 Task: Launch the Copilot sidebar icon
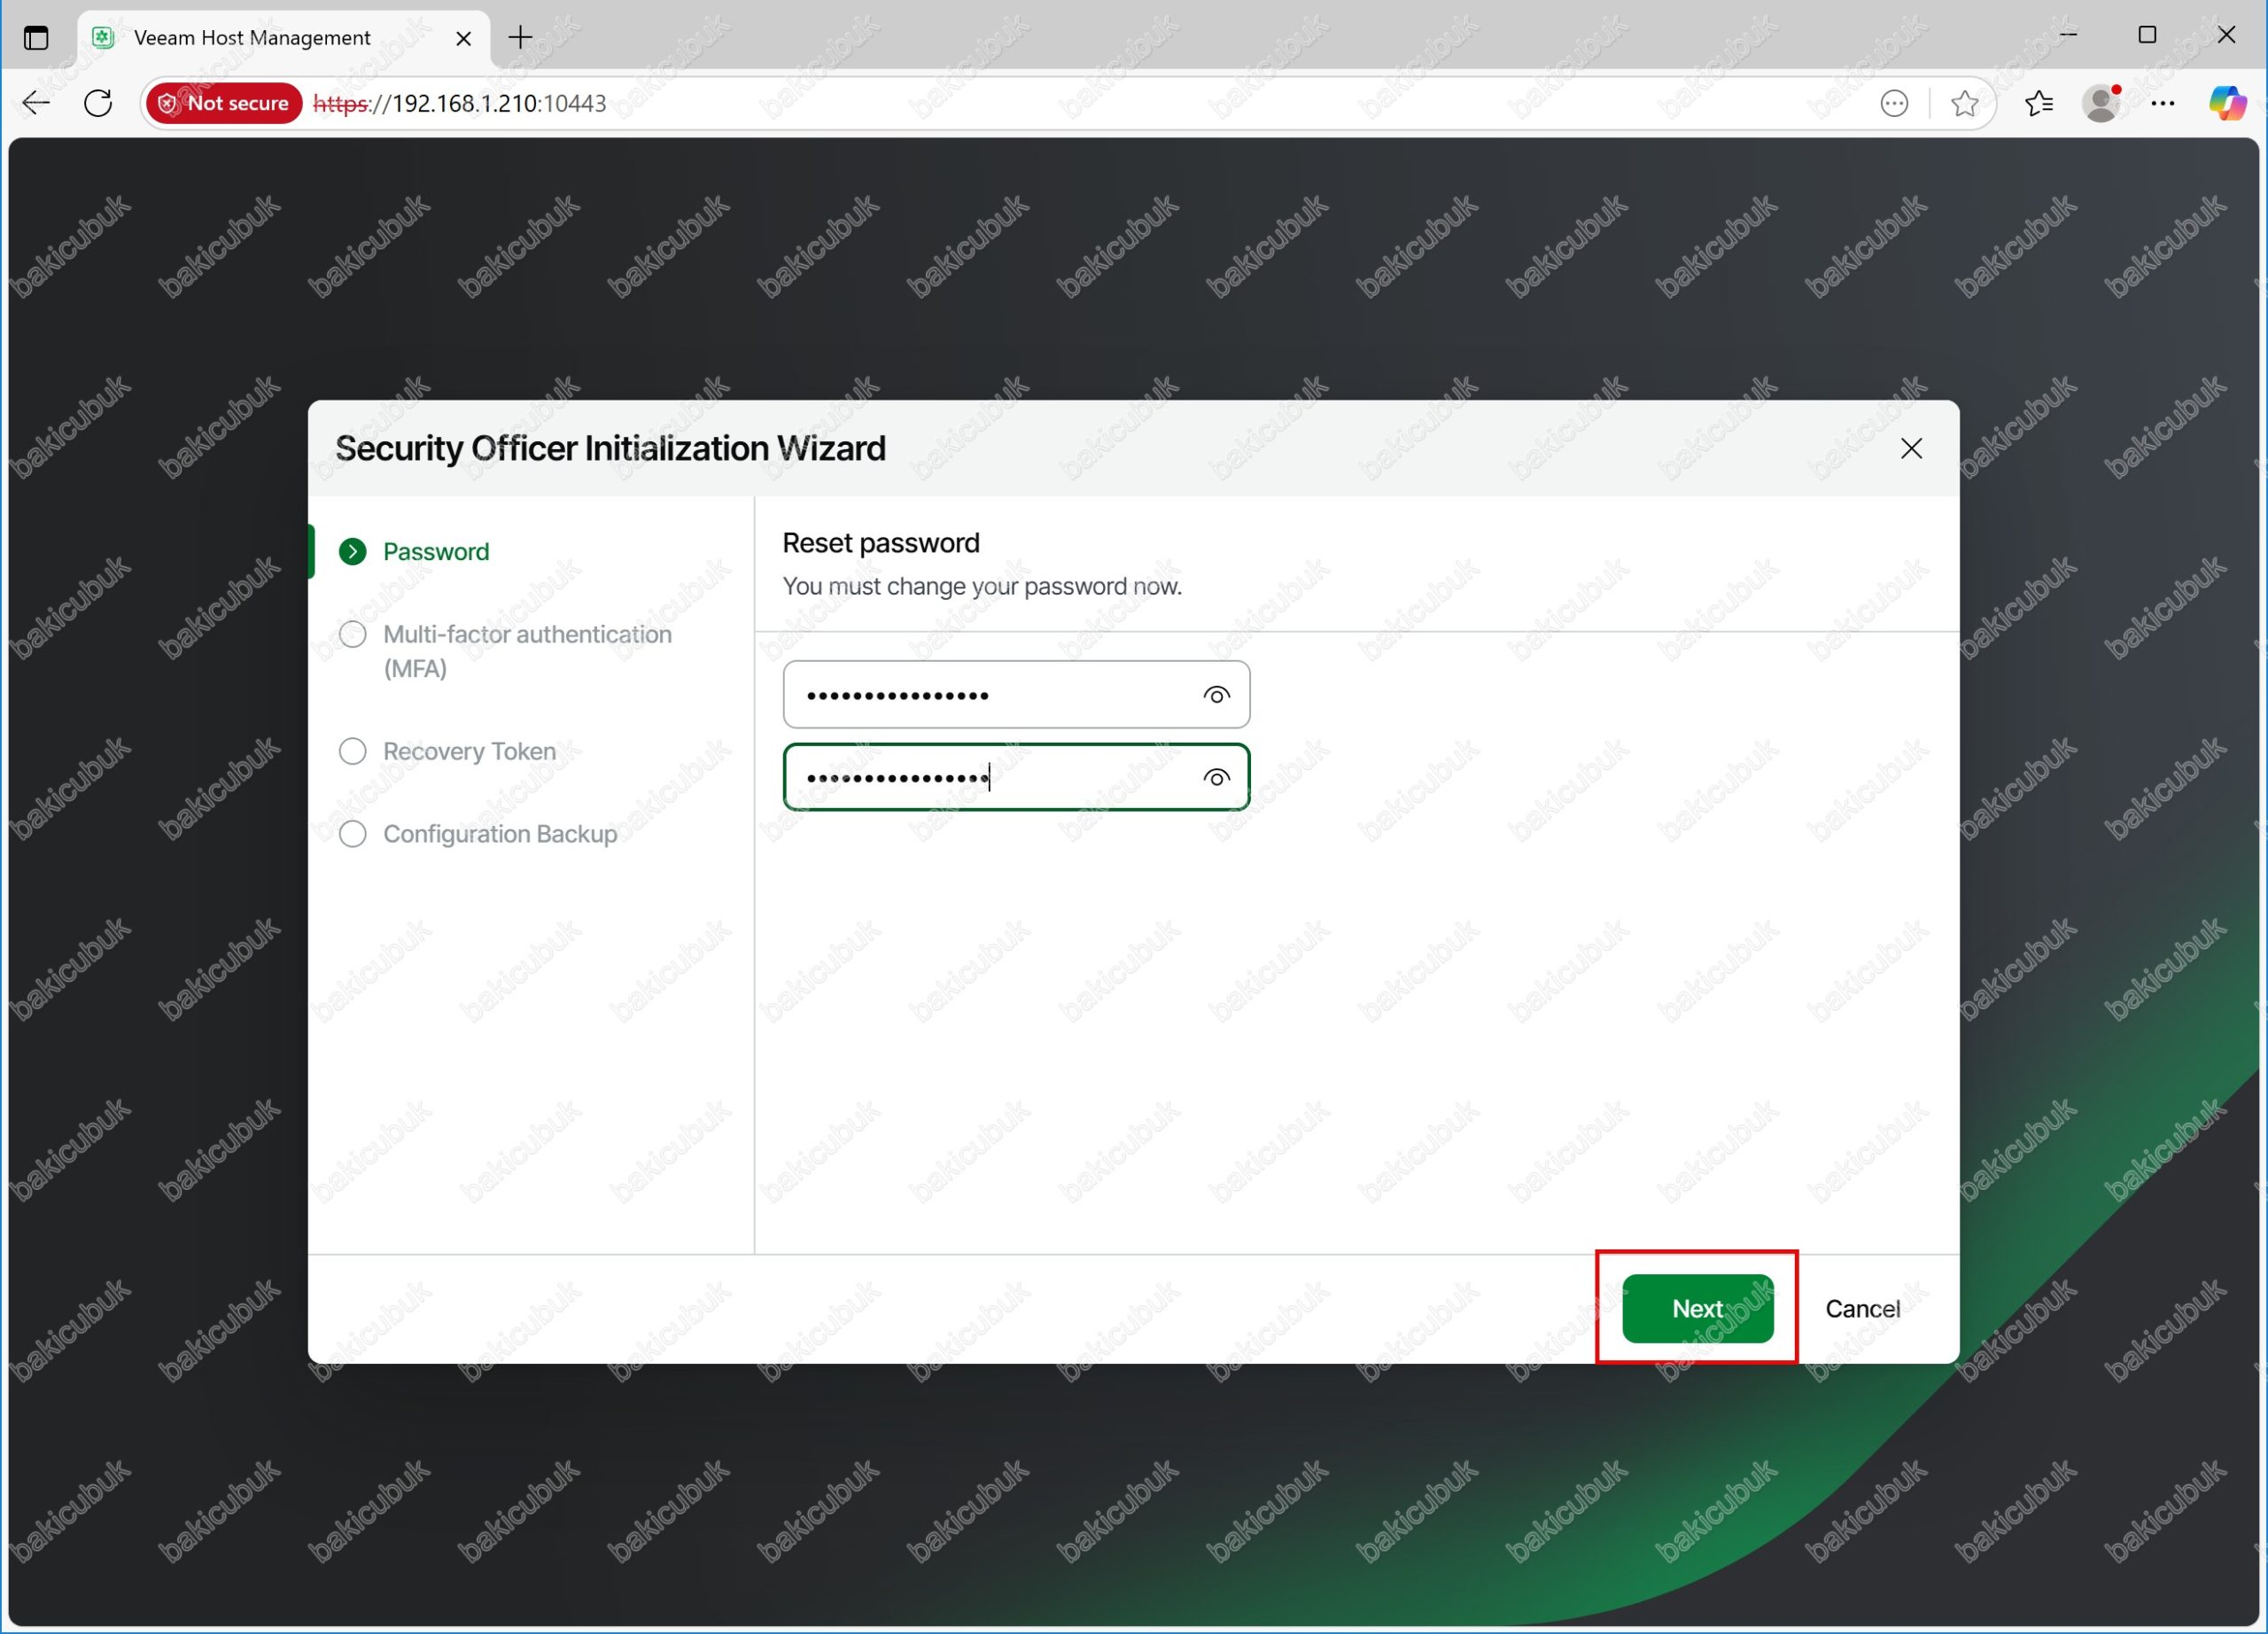click(x=2227, y=103)
